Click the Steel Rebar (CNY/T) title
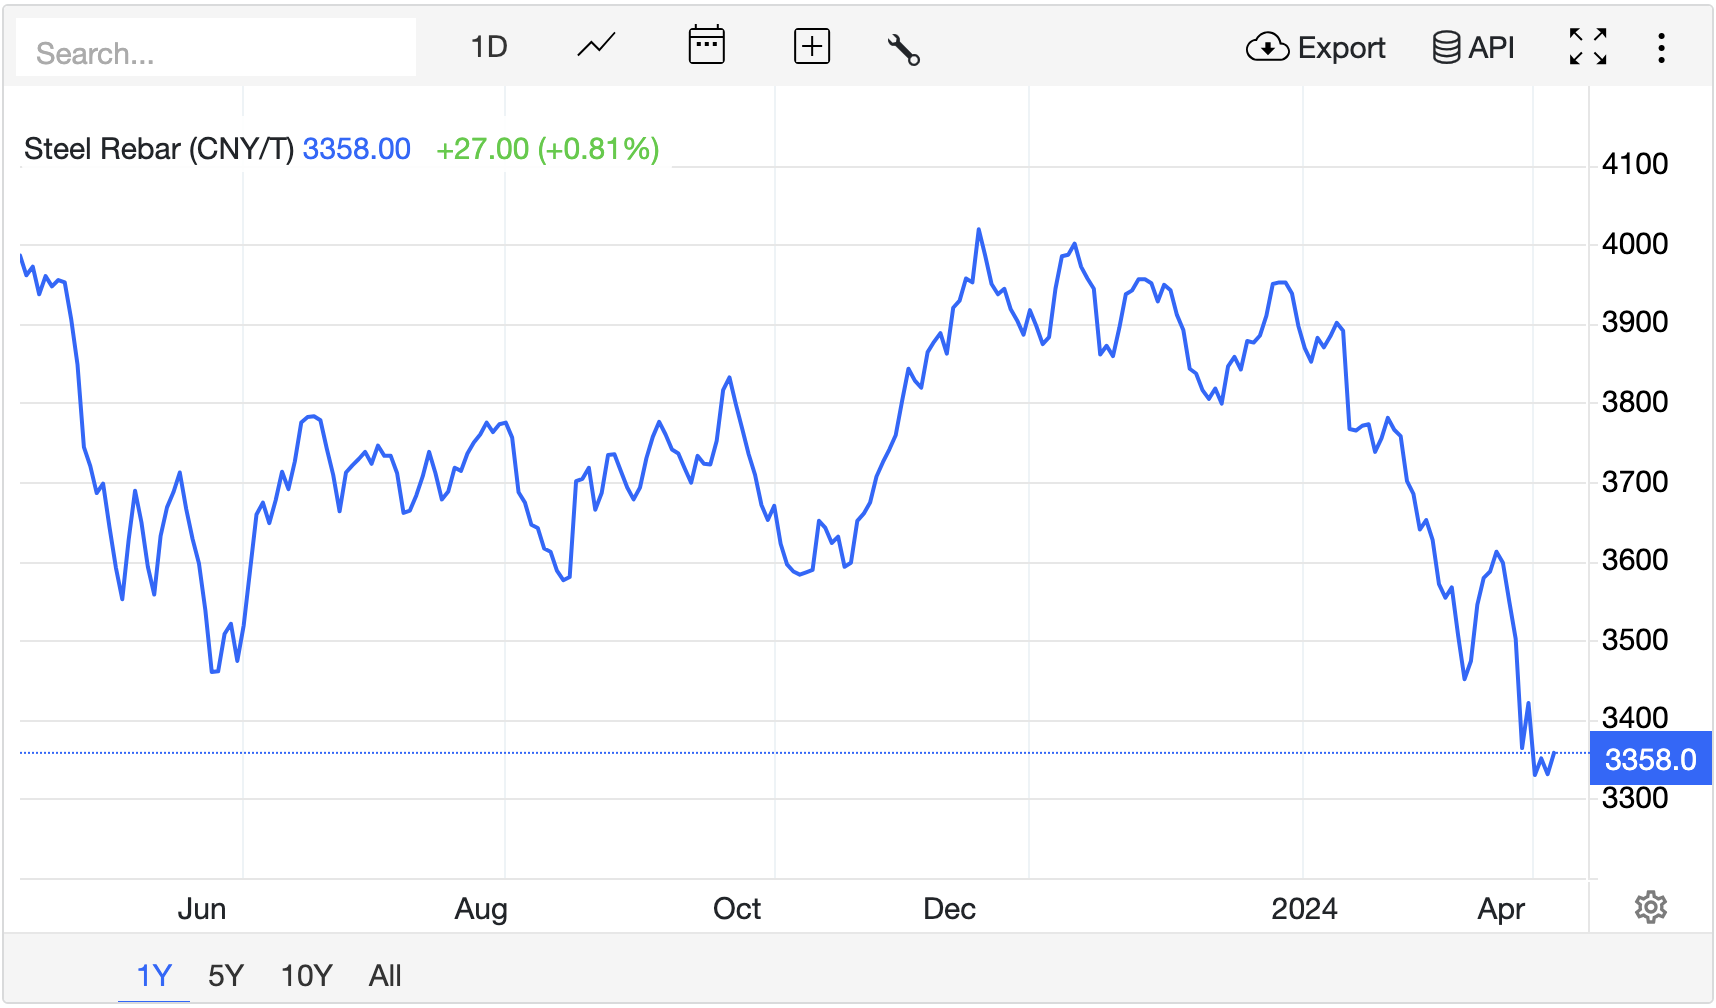Viewport: 1716px width, 1008px height. point(159,149)
